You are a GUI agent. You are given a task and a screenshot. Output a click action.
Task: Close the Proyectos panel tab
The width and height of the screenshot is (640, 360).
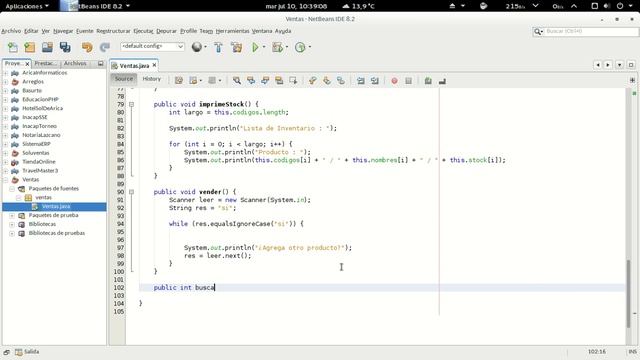27,64
